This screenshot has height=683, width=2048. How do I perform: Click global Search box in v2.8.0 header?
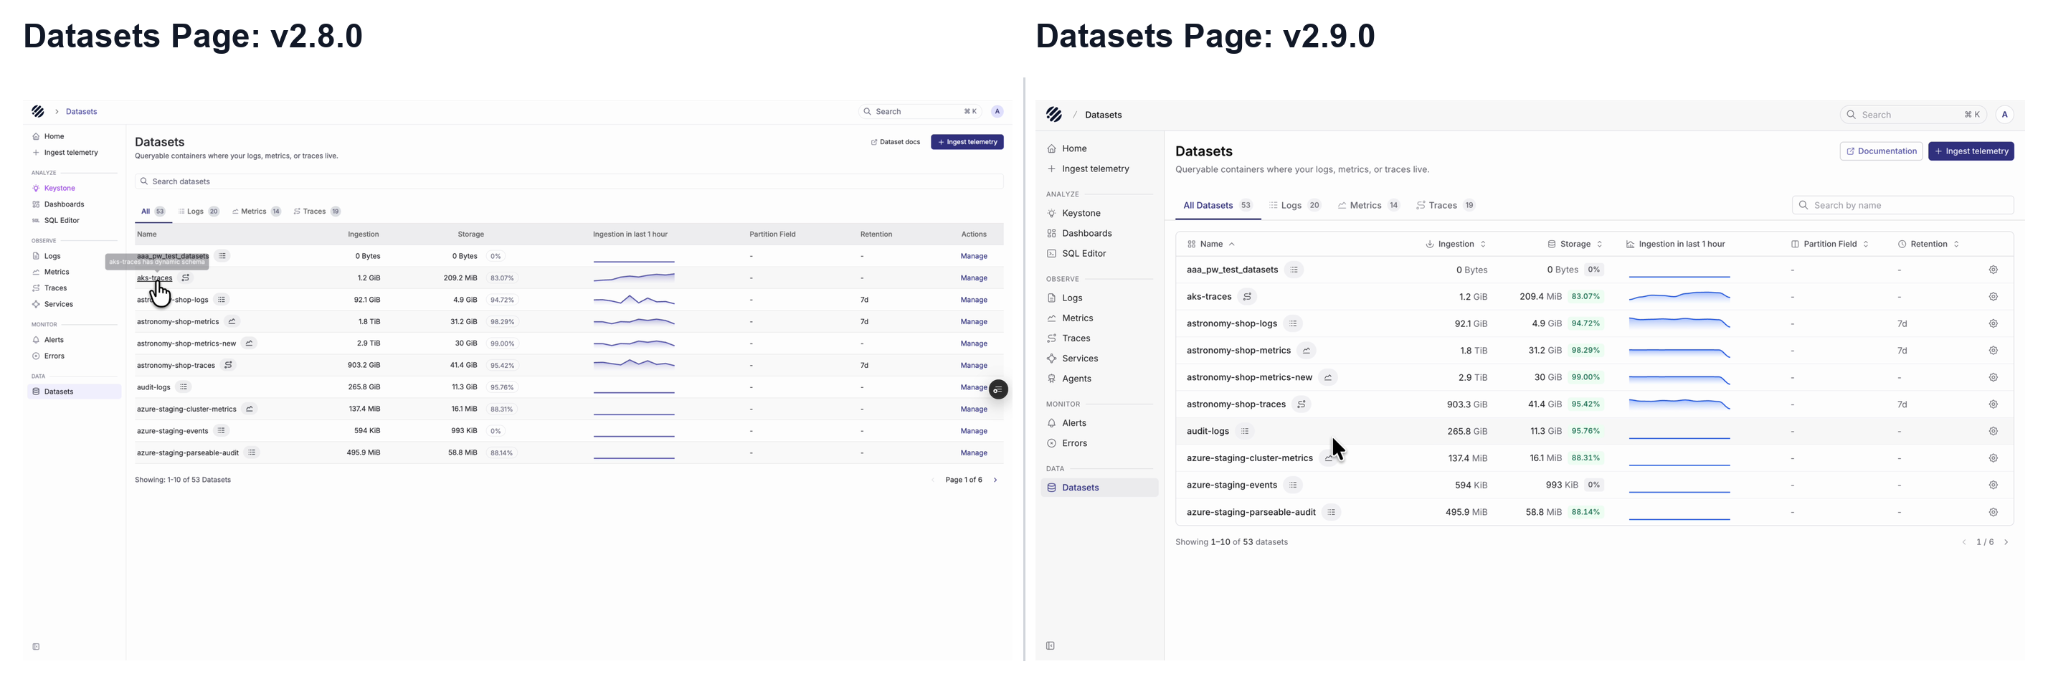pos(919,111)
